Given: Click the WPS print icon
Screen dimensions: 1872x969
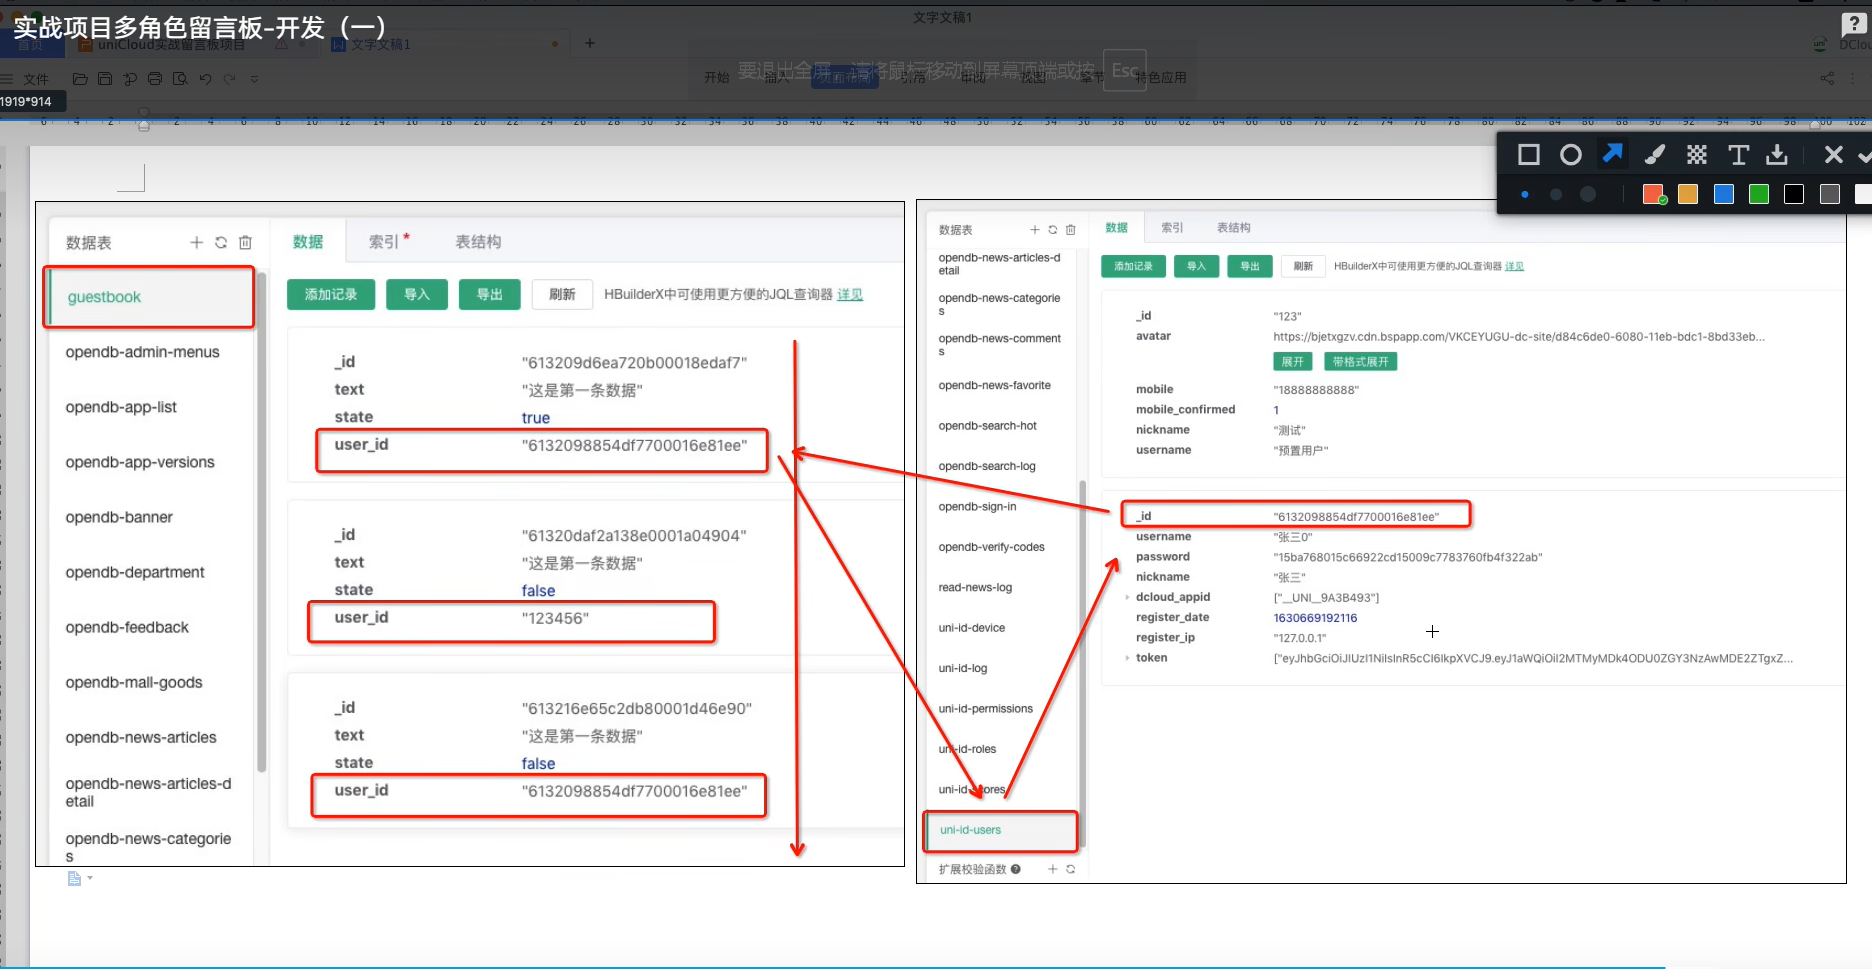Looking at the screenshot, I should (155, 79).
